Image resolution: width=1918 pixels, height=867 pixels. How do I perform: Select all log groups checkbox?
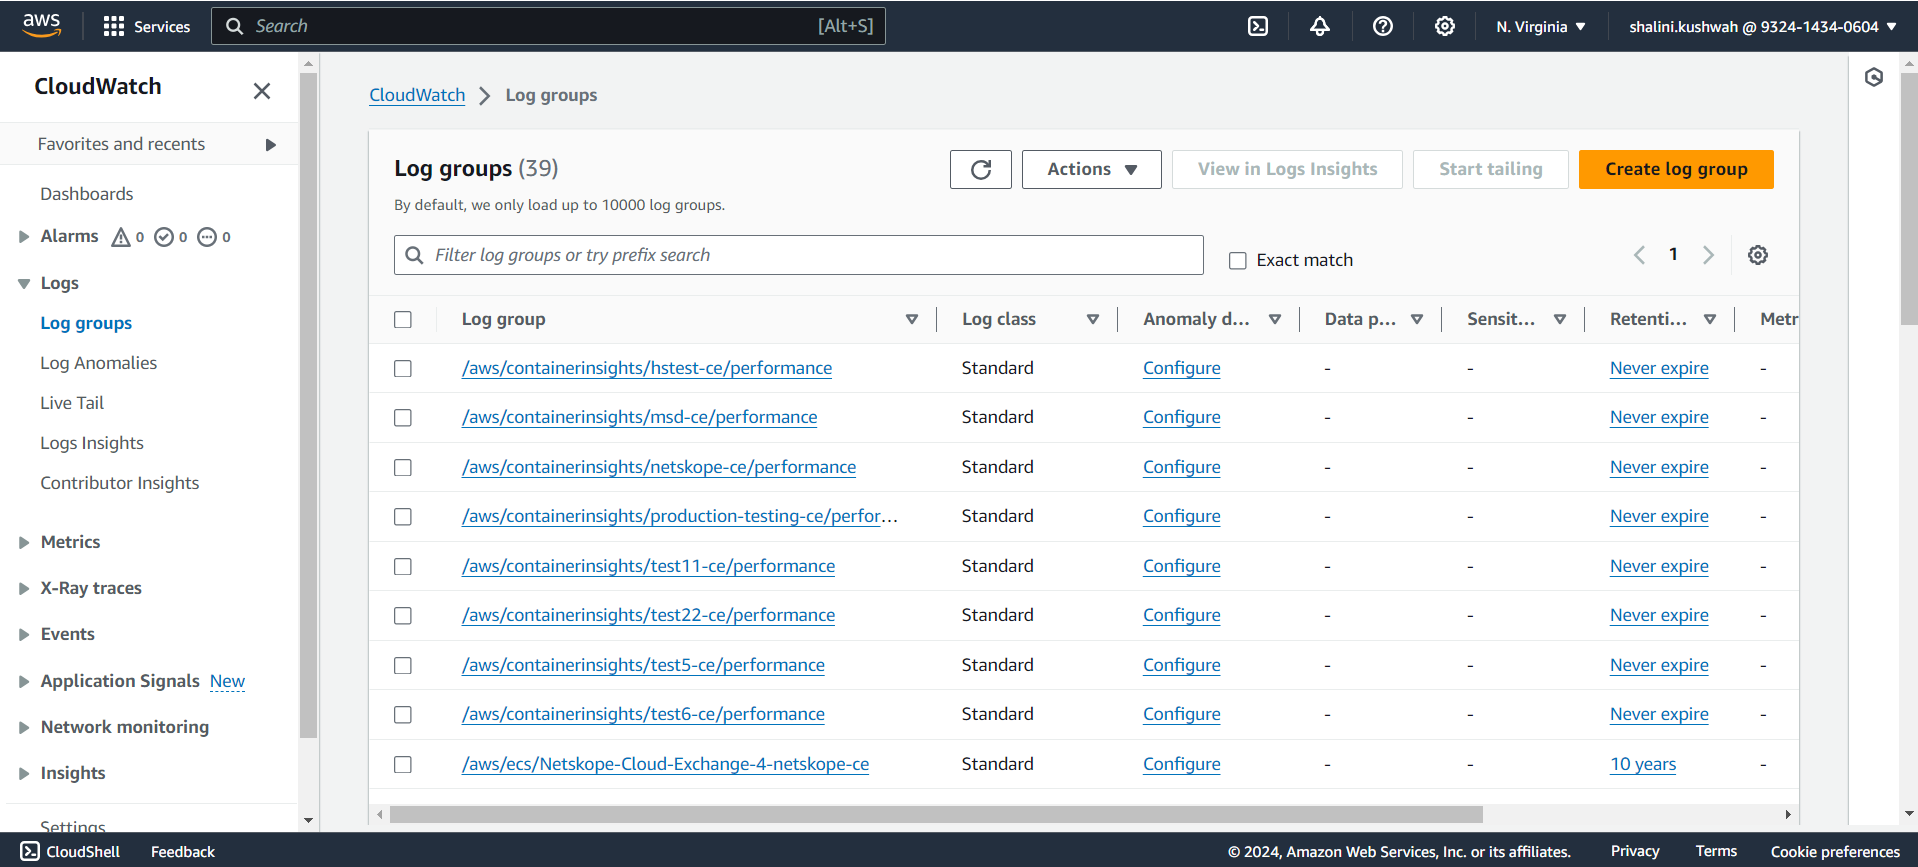(x=403, y=319)
